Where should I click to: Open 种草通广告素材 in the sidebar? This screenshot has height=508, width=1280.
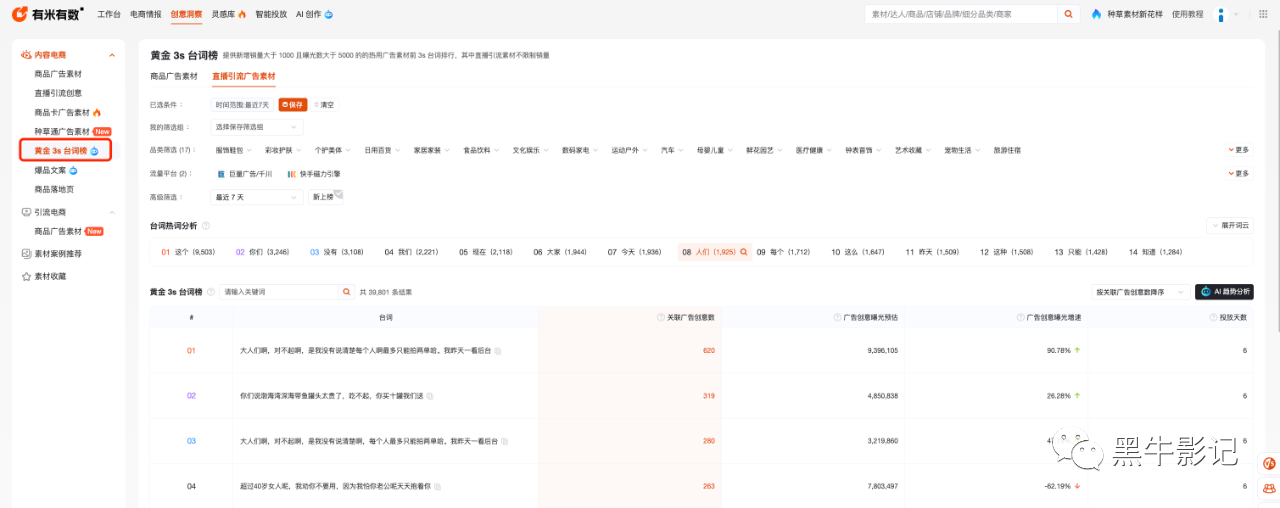72,131
